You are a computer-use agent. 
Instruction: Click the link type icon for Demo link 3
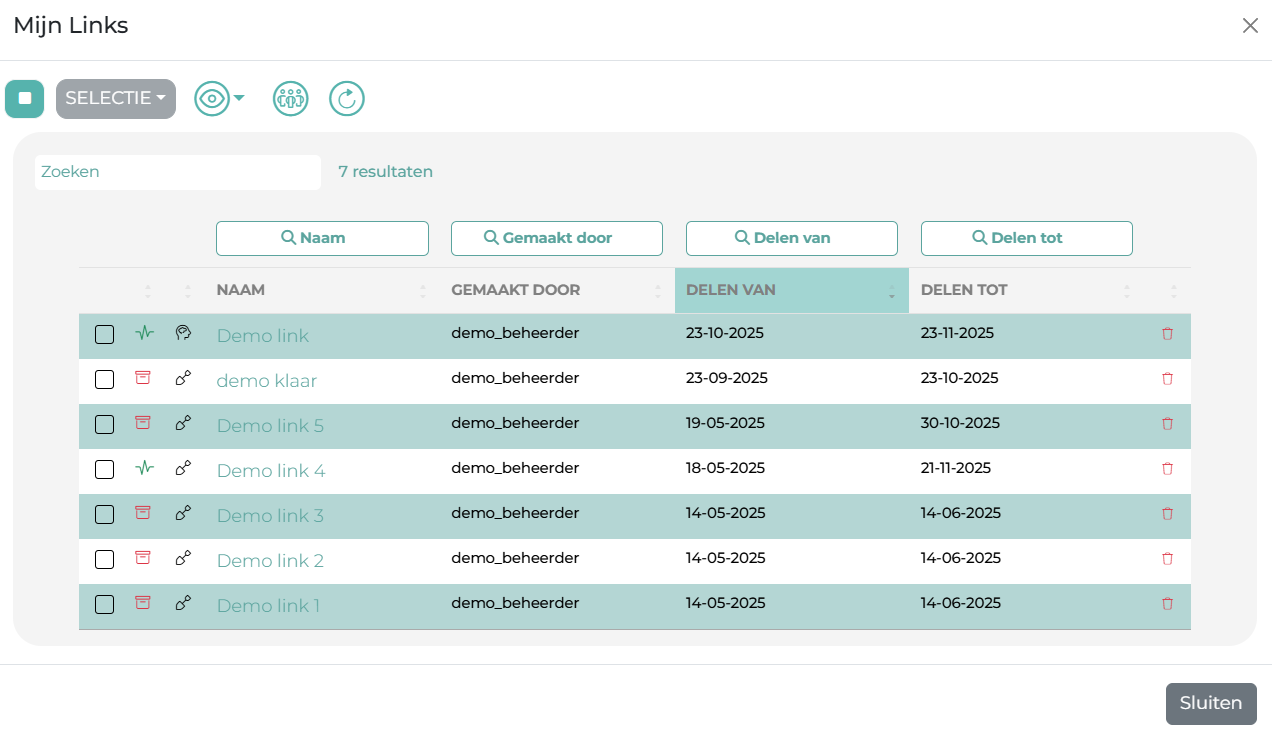tap(183, 513)
